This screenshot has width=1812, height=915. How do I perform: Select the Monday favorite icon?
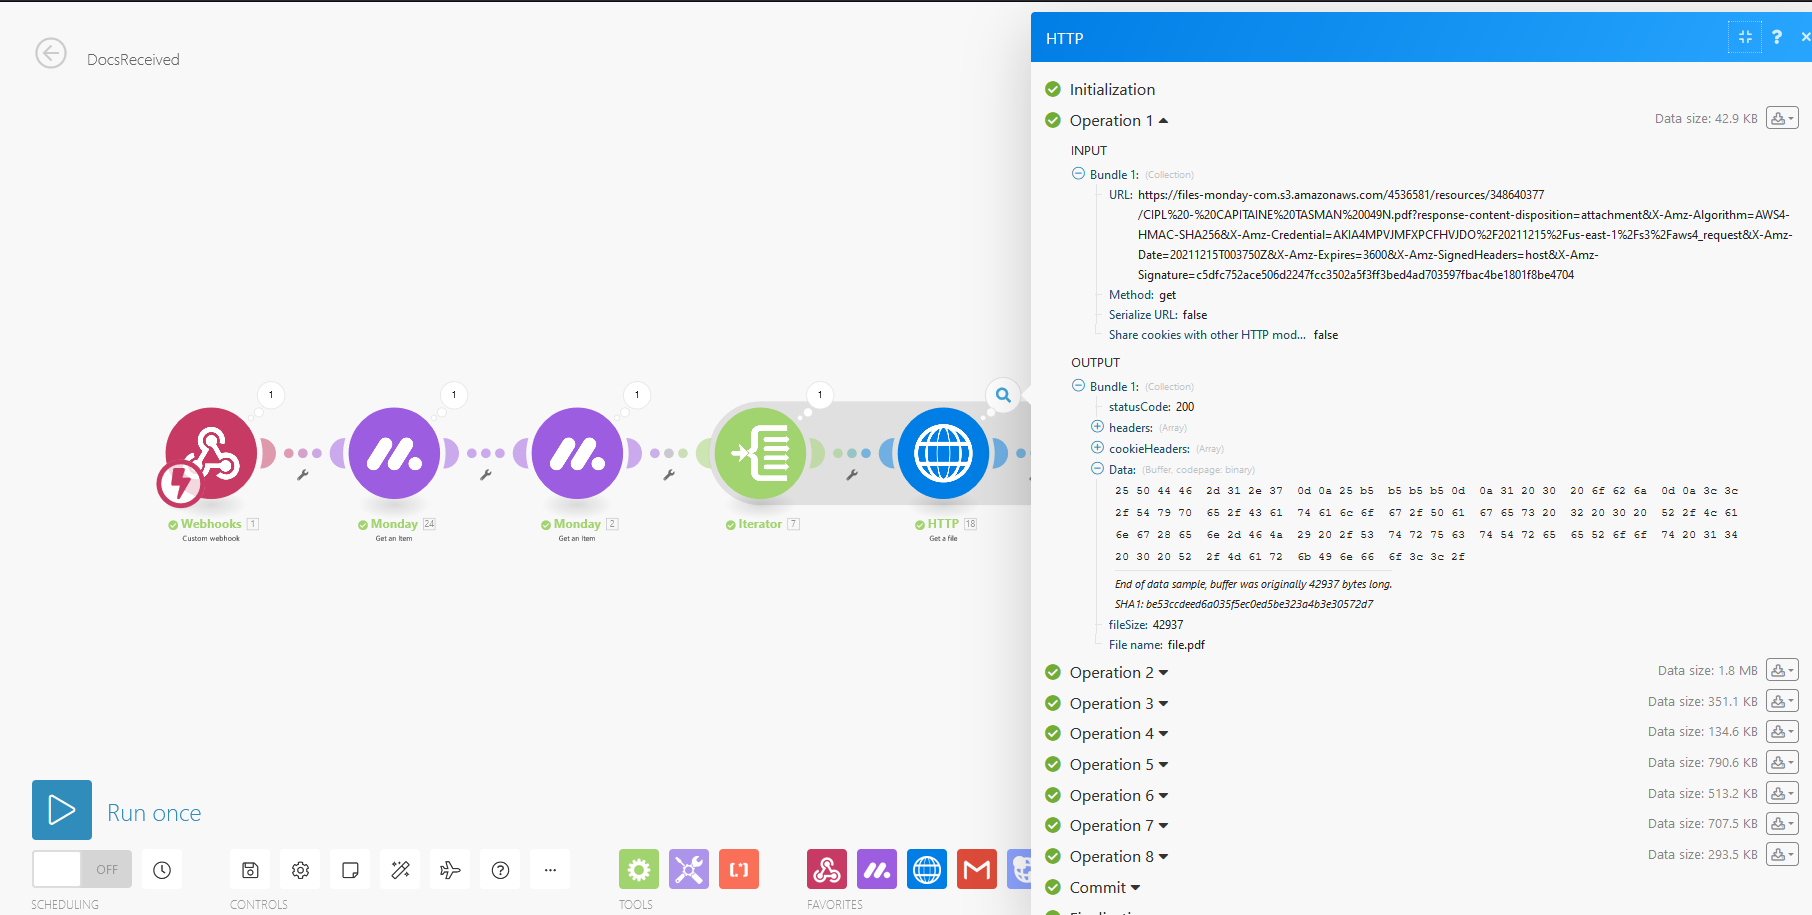tap(877, 870)
